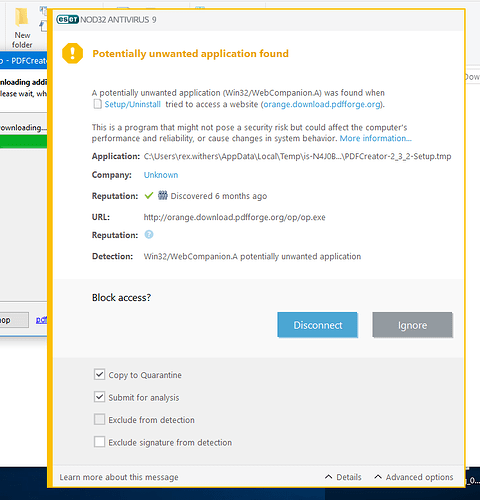Collapse the Details section
The width and height of the screenshot is (480, 500).
(x=343, y=477)
